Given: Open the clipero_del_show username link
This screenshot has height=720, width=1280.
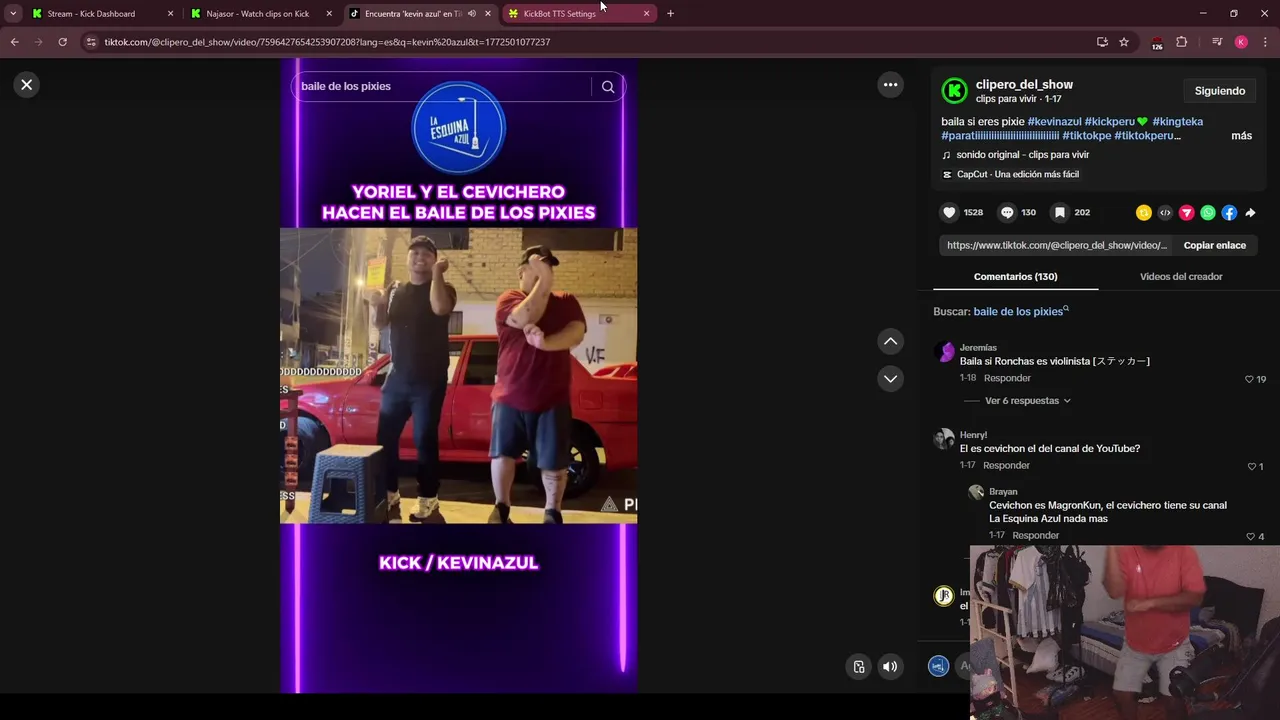Looking at the screenshot, I should (x=1024, y=85).
